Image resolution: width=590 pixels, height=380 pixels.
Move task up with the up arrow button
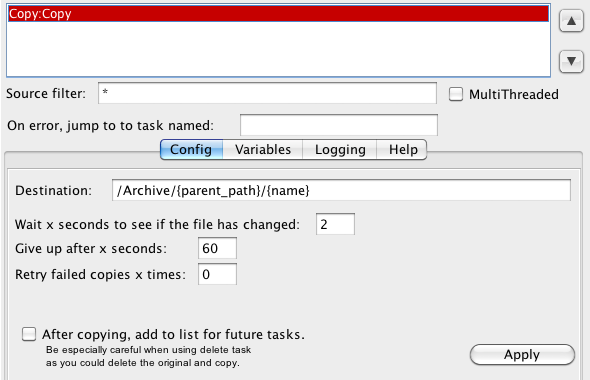(x=571, y=21)
